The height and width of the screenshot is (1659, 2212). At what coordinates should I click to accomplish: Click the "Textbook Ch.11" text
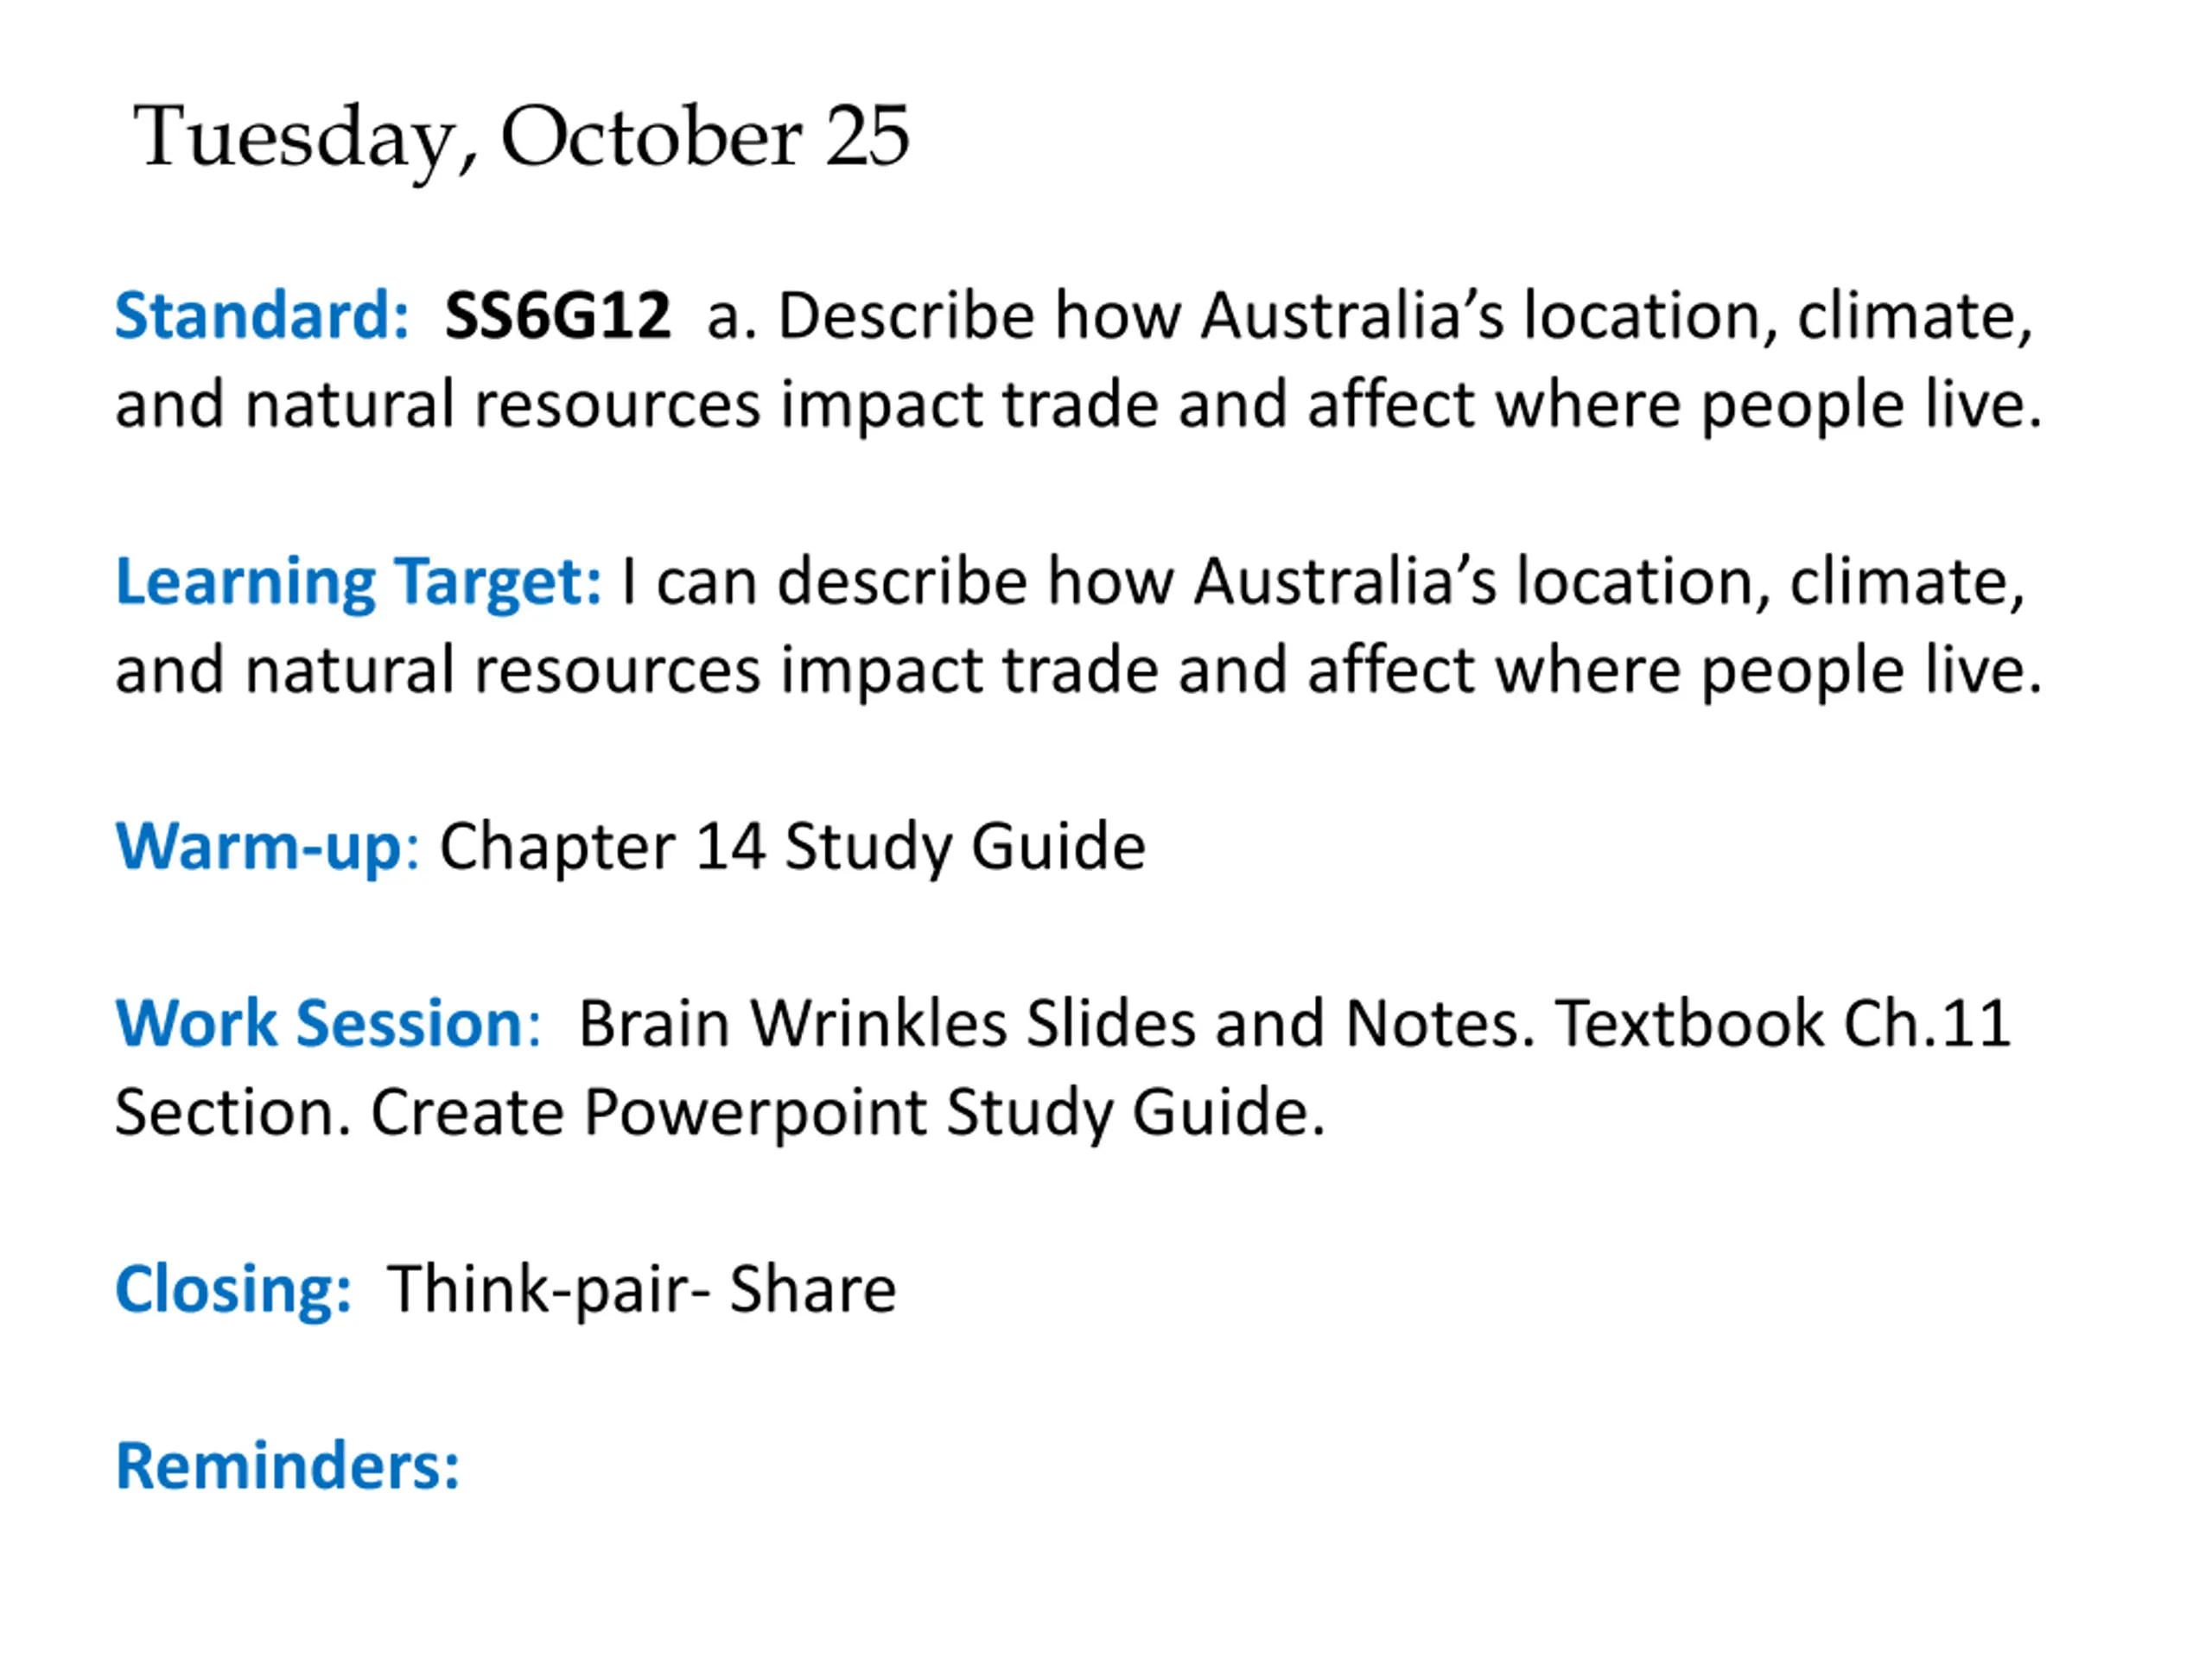(x=1782, y=1023)
